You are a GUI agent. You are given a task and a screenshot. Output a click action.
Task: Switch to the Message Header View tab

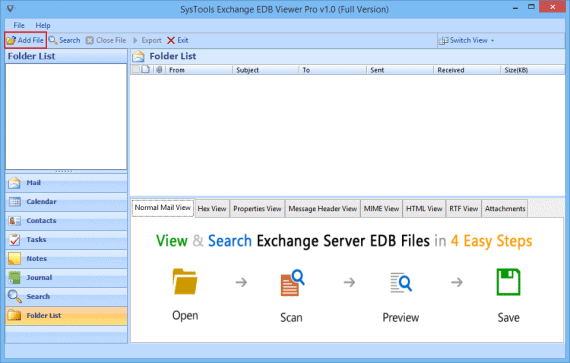(x=322, y=209)
